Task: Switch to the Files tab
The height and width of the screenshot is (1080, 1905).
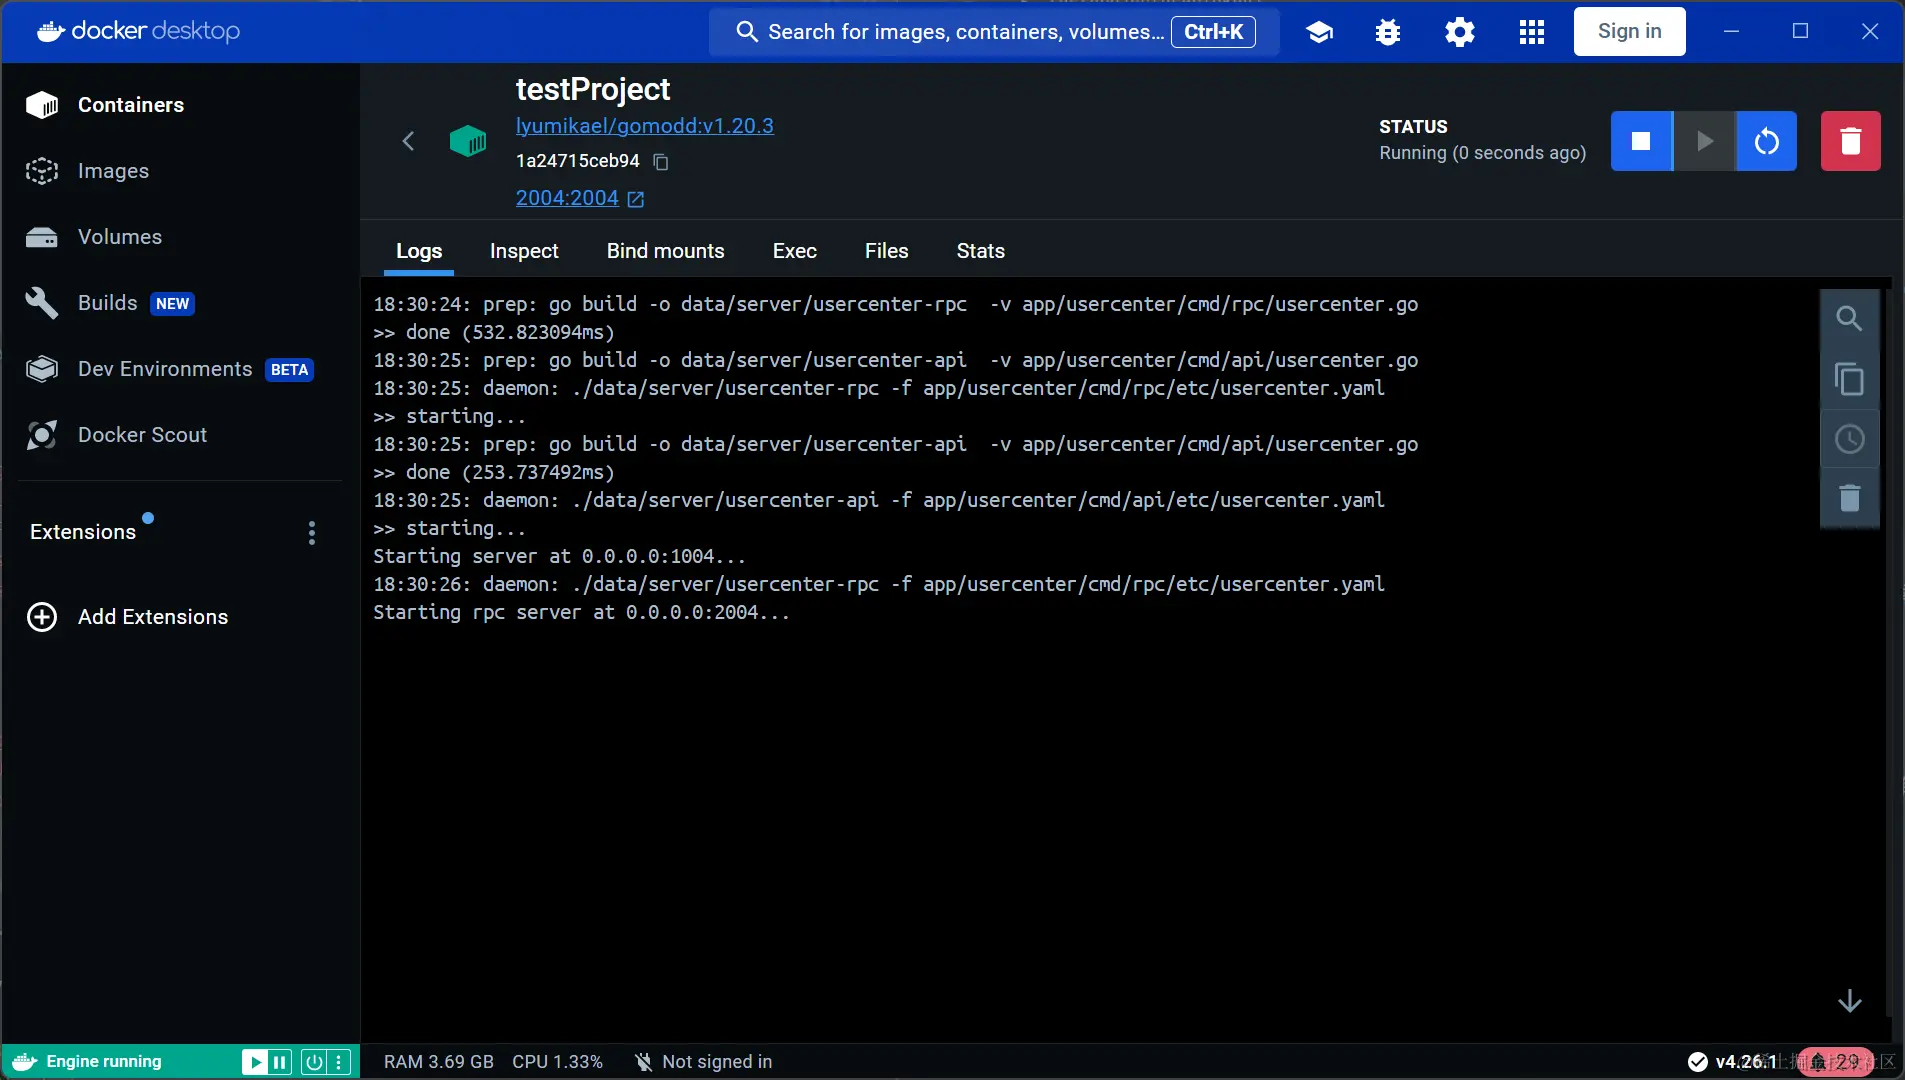Action: (887, 251)
